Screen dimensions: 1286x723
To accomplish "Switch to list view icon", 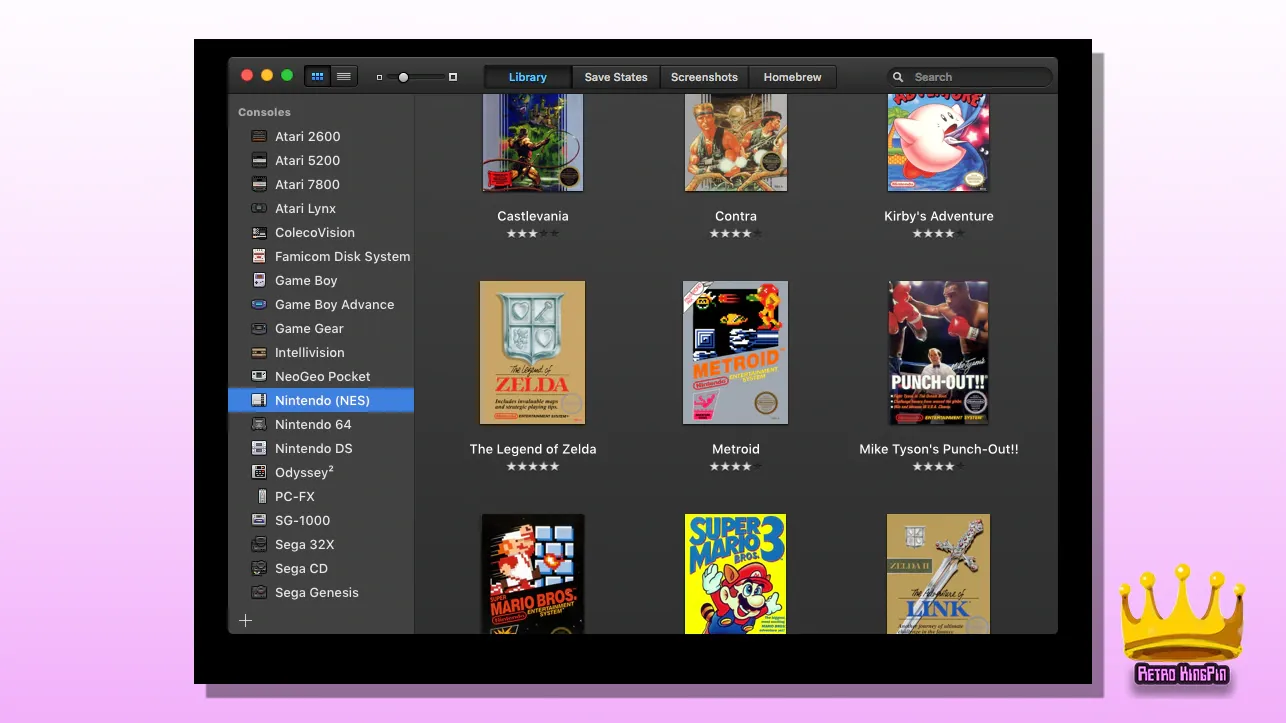I will point(344,76).
